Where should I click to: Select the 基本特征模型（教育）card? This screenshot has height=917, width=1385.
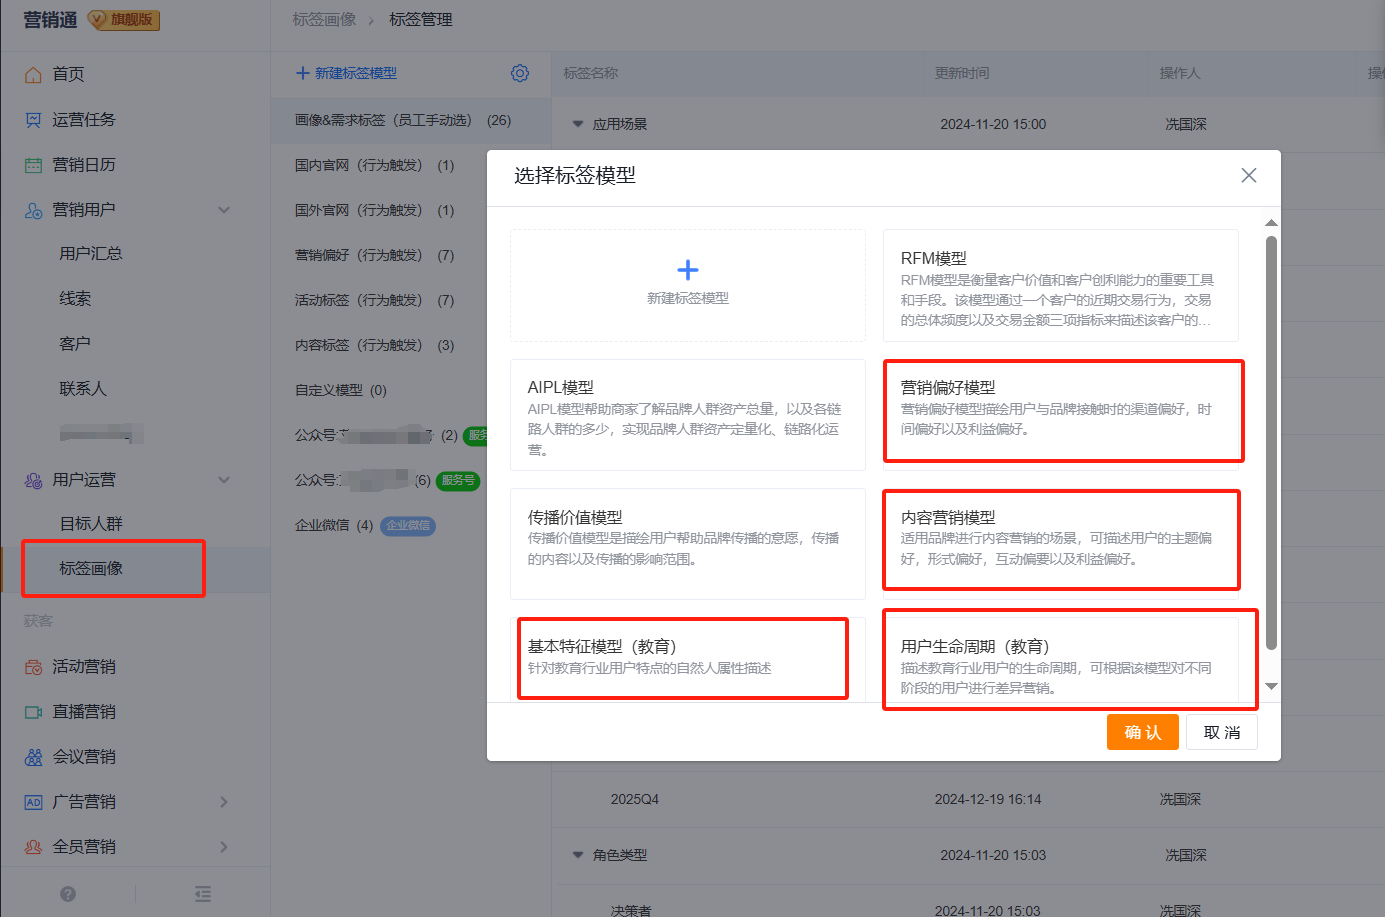pyautogui.click(x=688, y=658)
